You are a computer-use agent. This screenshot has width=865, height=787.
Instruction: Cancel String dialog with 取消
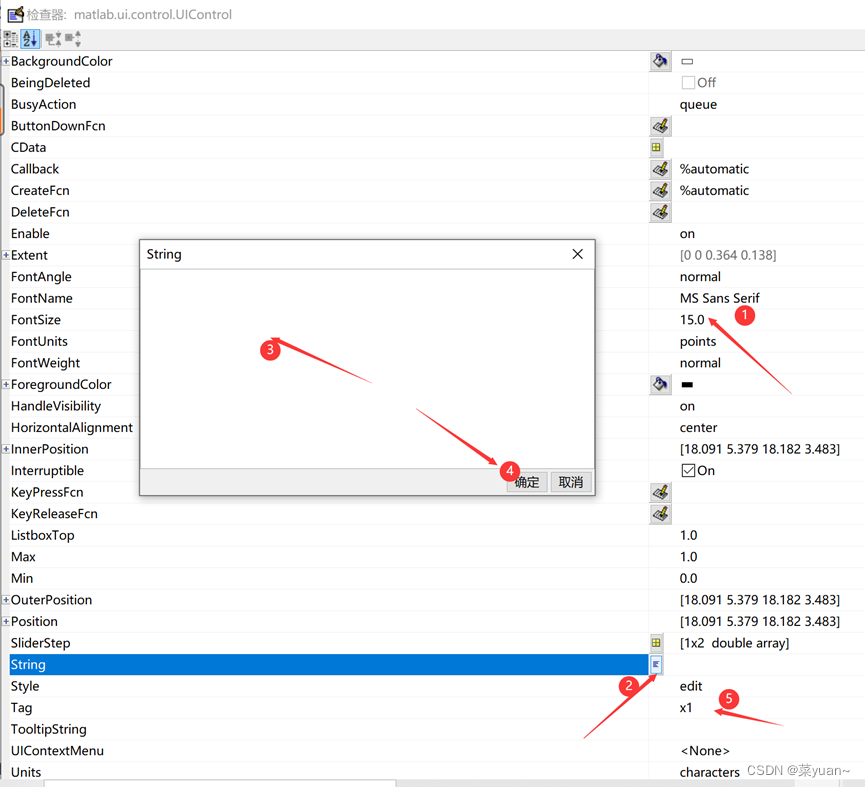pos(571,482)
